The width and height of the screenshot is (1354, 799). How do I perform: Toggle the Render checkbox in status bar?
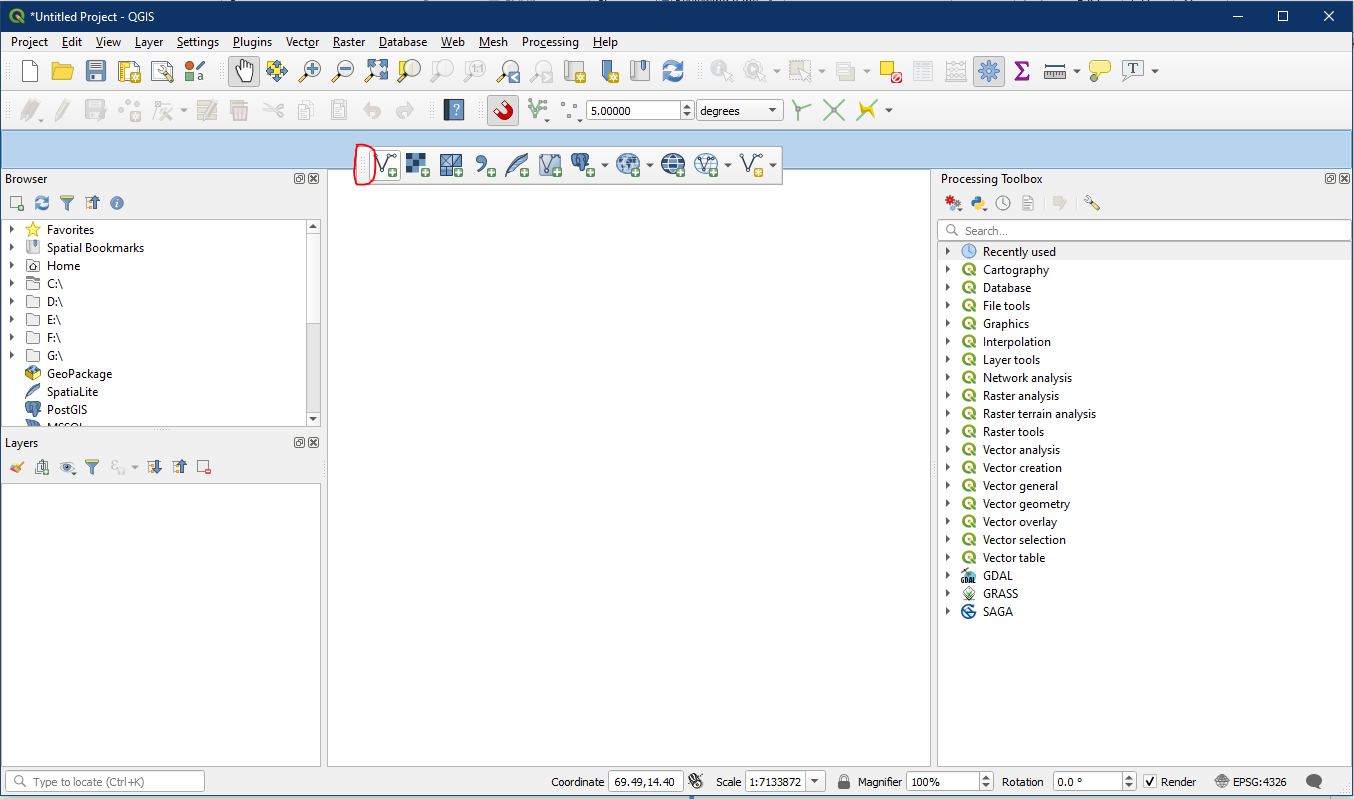pyautogui.click(x=1150, y=781)
